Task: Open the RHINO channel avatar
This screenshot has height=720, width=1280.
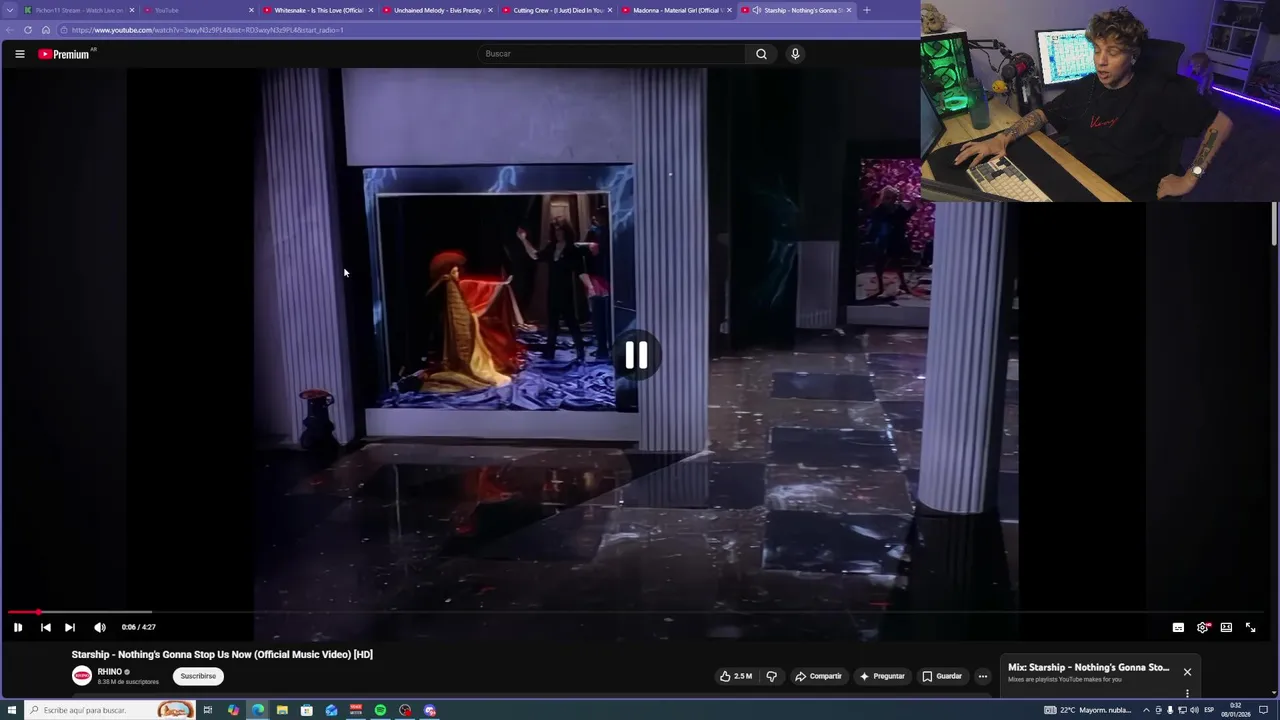Action: 82,676
